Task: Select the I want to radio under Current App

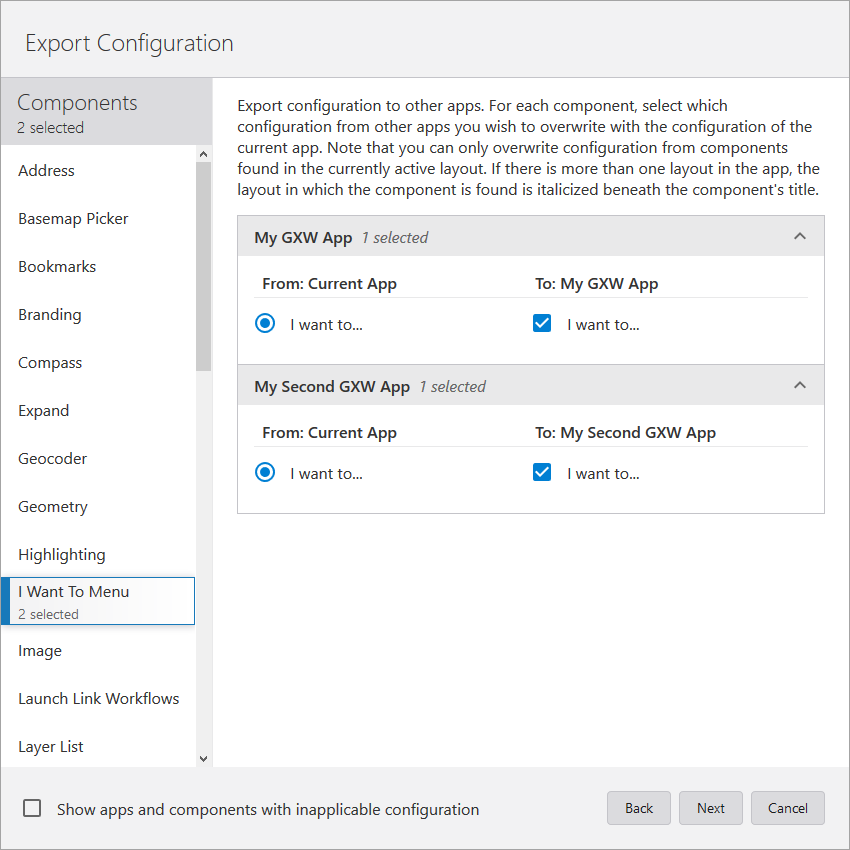Action: pos(264,323)
